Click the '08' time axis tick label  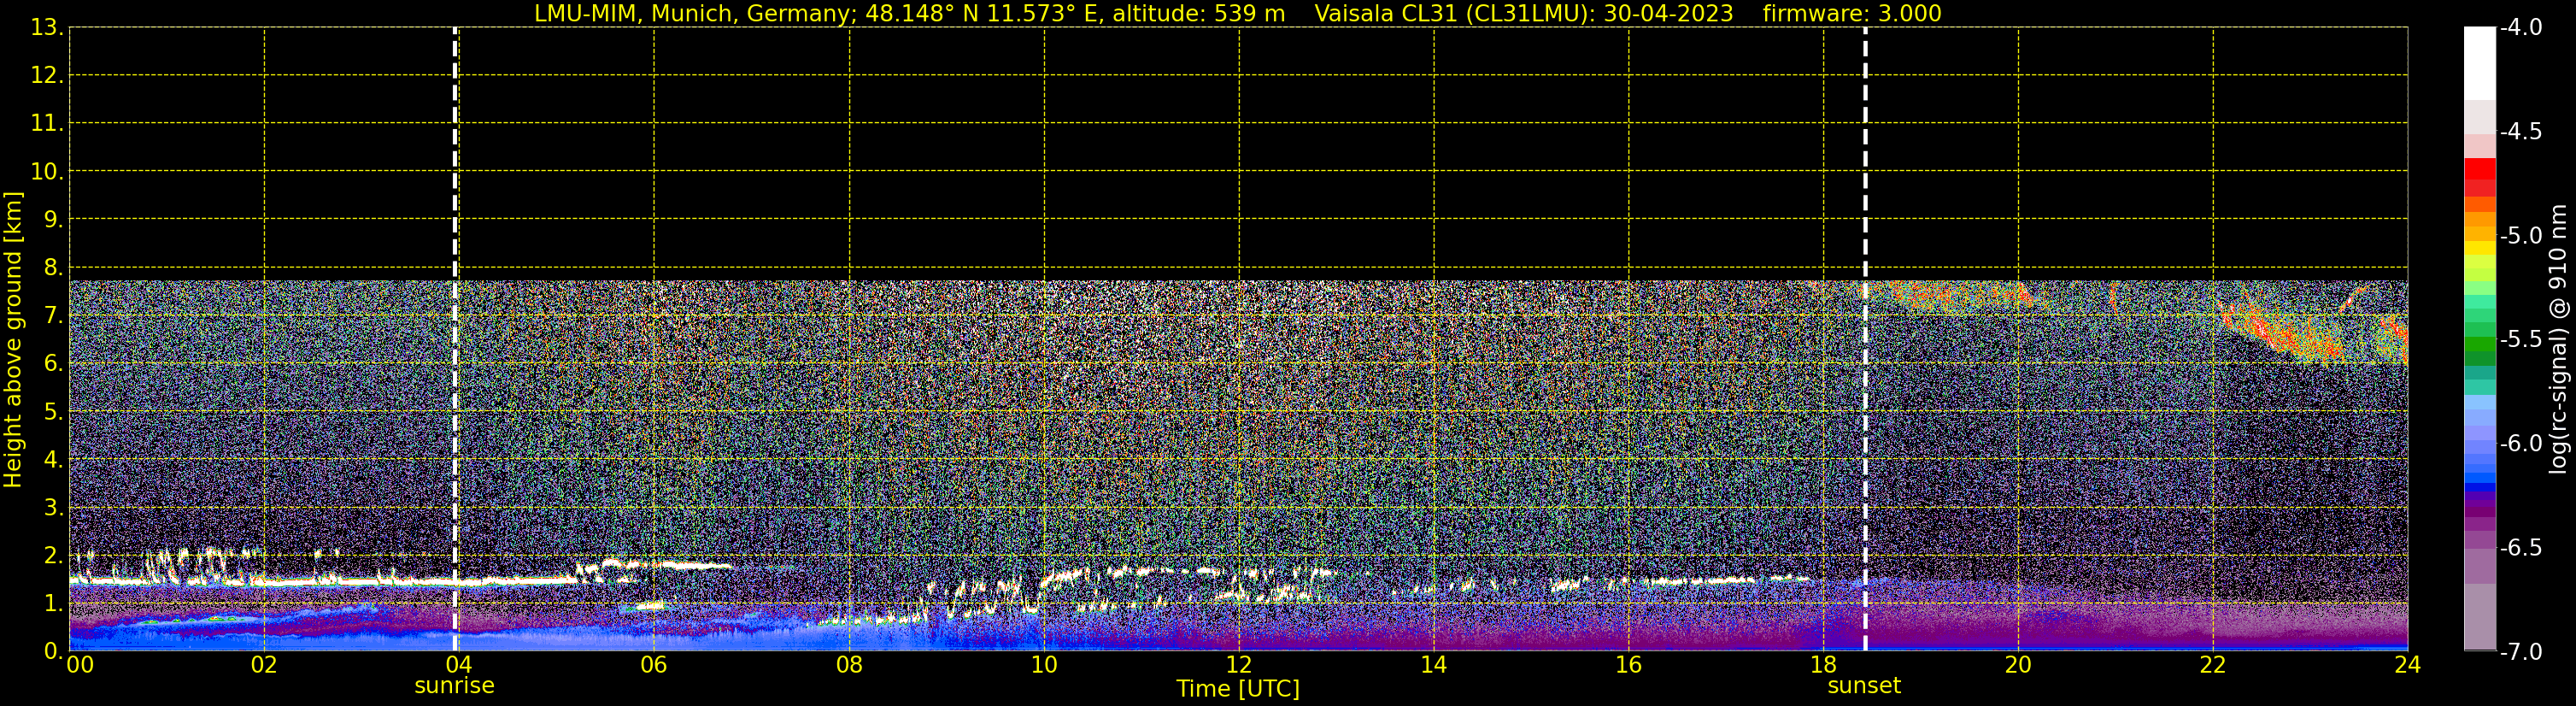849,665
